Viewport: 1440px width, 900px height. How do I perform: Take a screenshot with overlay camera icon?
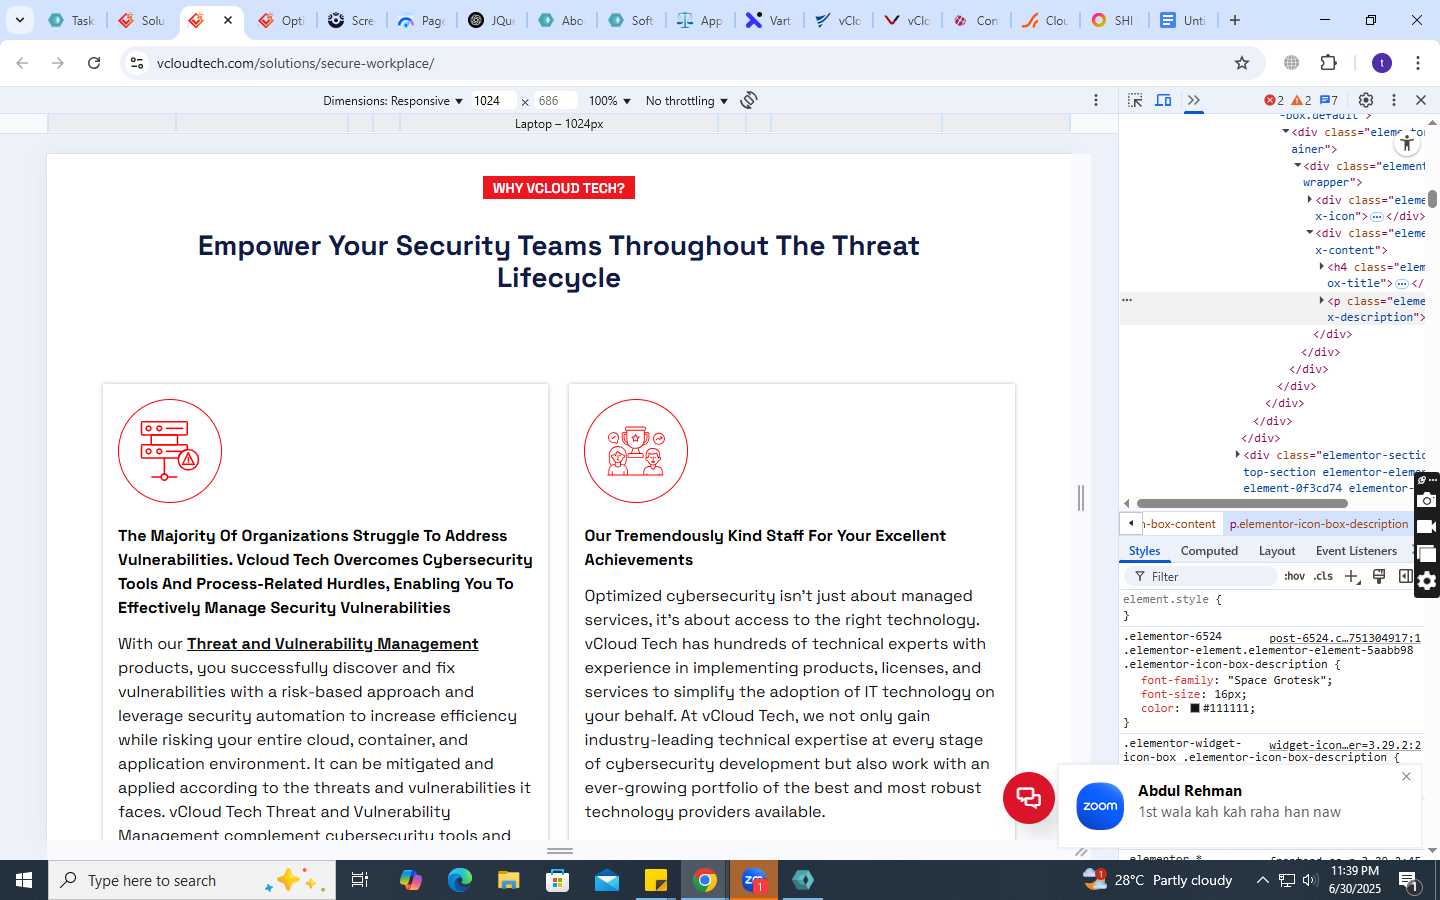coord(1427,500)
